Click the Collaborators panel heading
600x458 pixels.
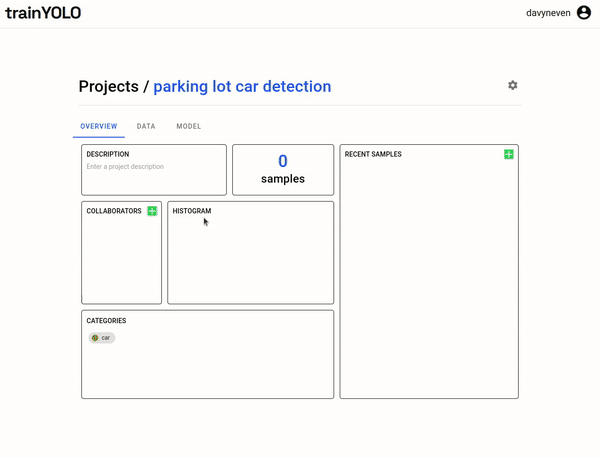click(114, 211)
